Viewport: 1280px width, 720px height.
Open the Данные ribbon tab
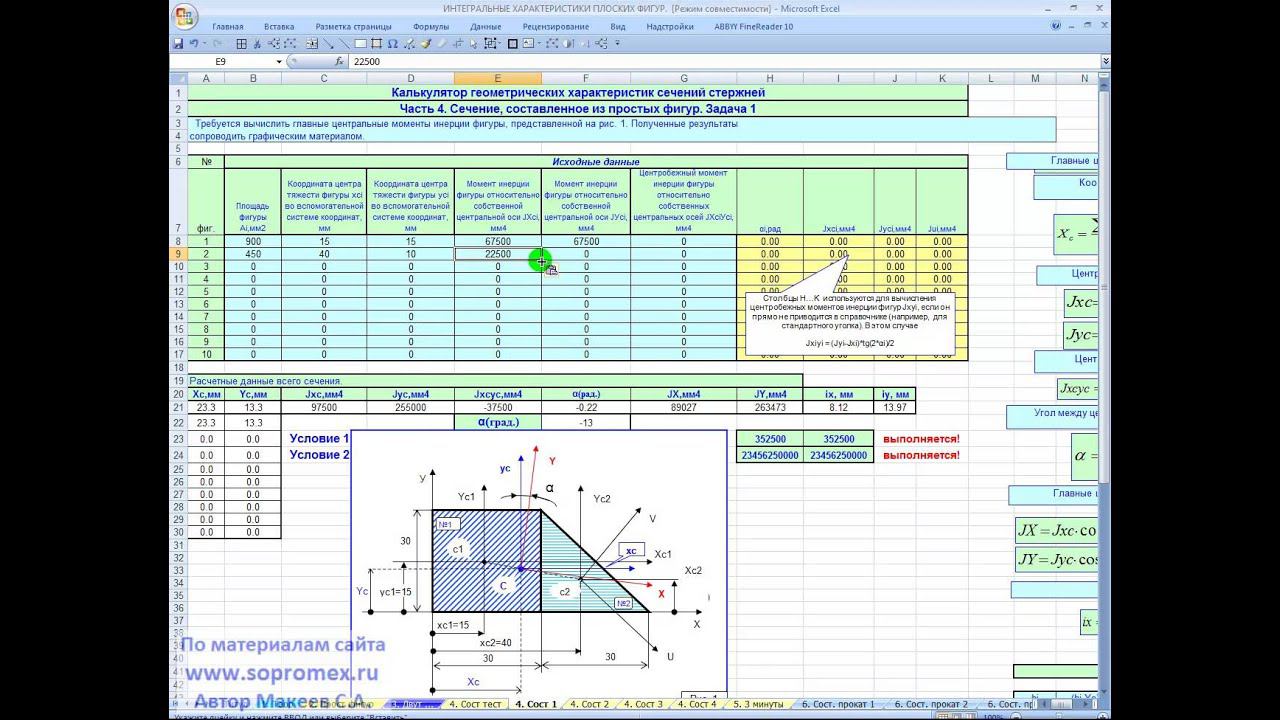(485, 27)
